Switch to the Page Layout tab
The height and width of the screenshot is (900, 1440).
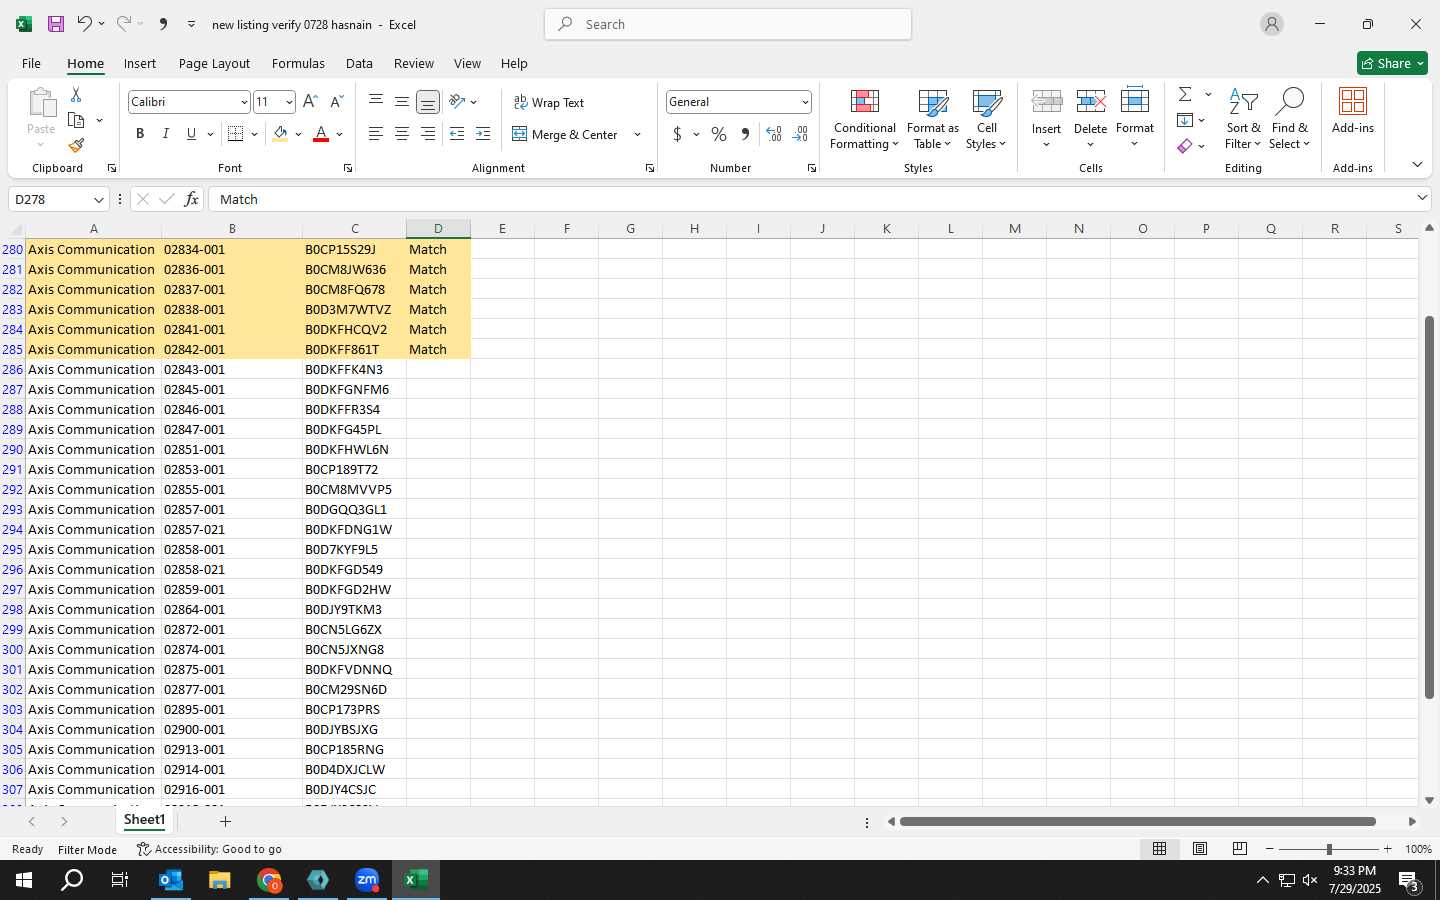pyautogui.click(x=214, y=63)
